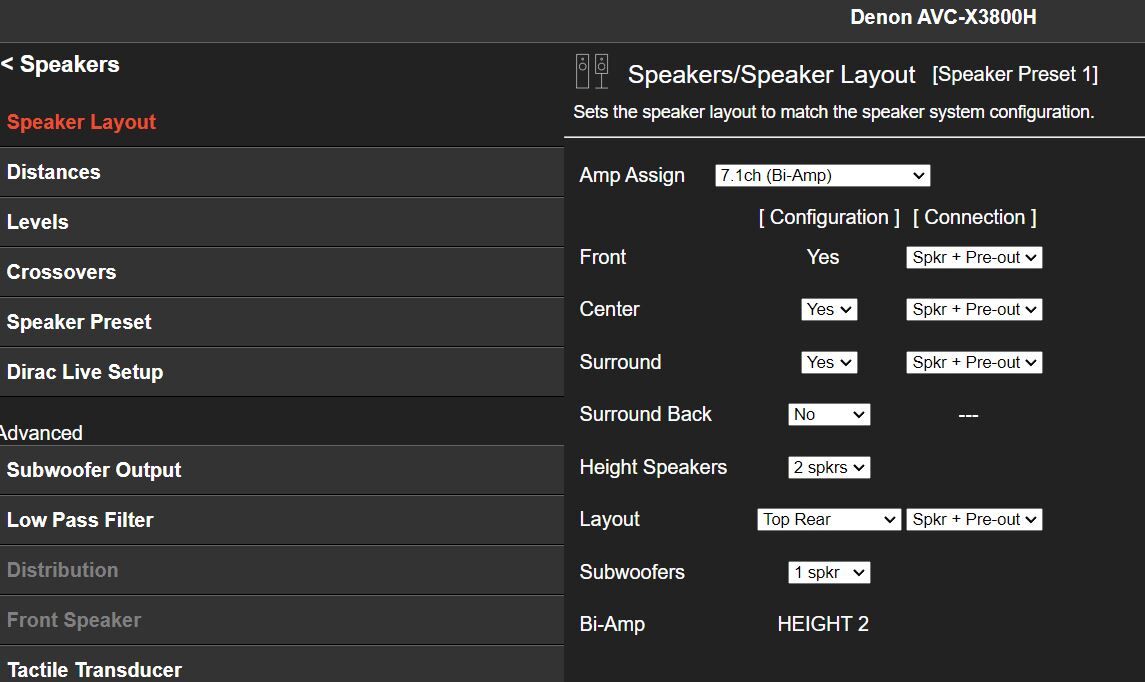Open Crossovers settings page
1145x682 pixels.
[x=62, y=272]
